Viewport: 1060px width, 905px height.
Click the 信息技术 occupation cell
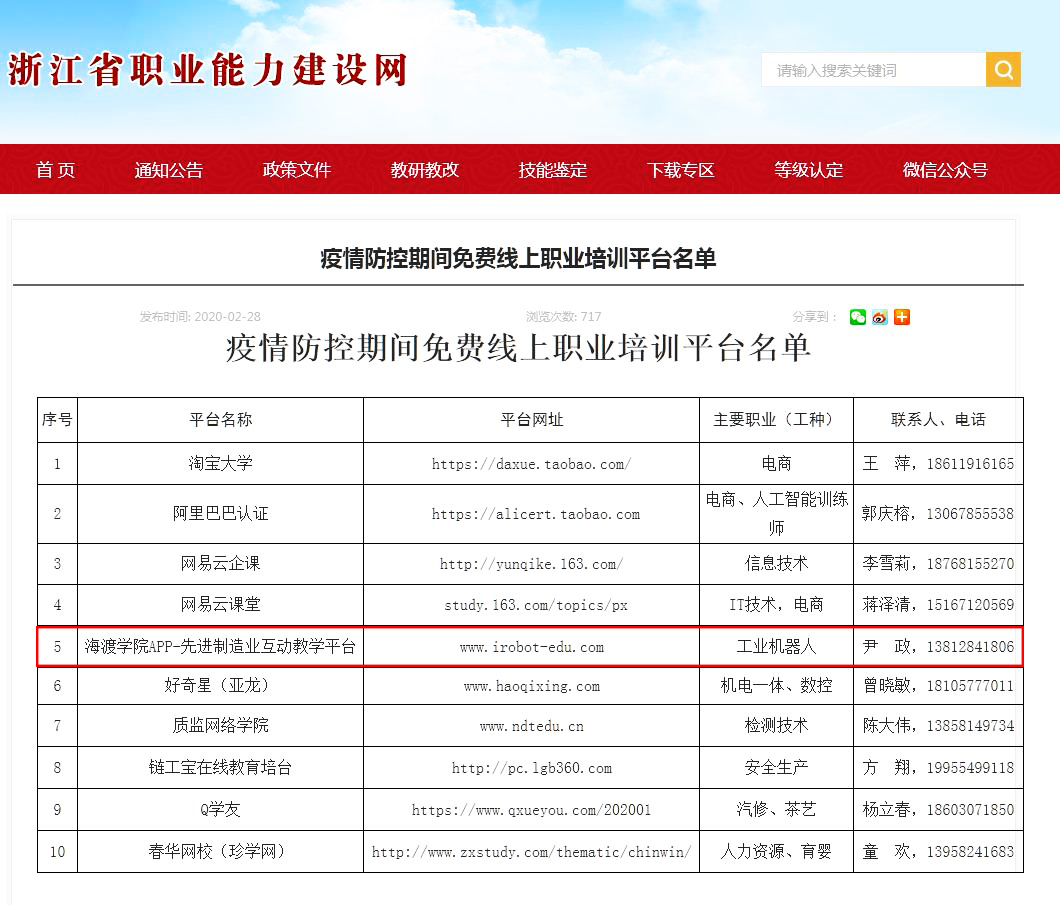click(x=776, y=564)
